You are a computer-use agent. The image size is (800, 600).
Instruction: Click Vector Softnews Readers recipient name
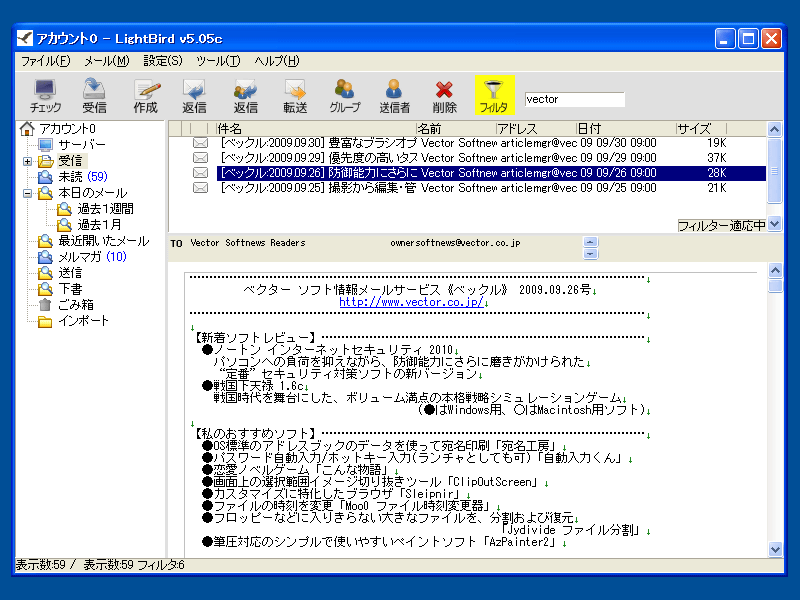(247, 243)
